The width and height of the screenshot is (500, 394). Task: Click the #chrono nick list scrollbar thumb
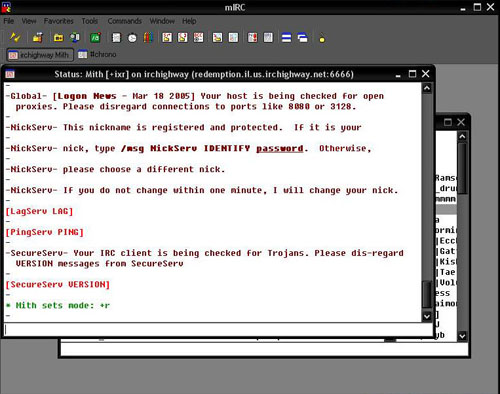(x=462, y=168)
